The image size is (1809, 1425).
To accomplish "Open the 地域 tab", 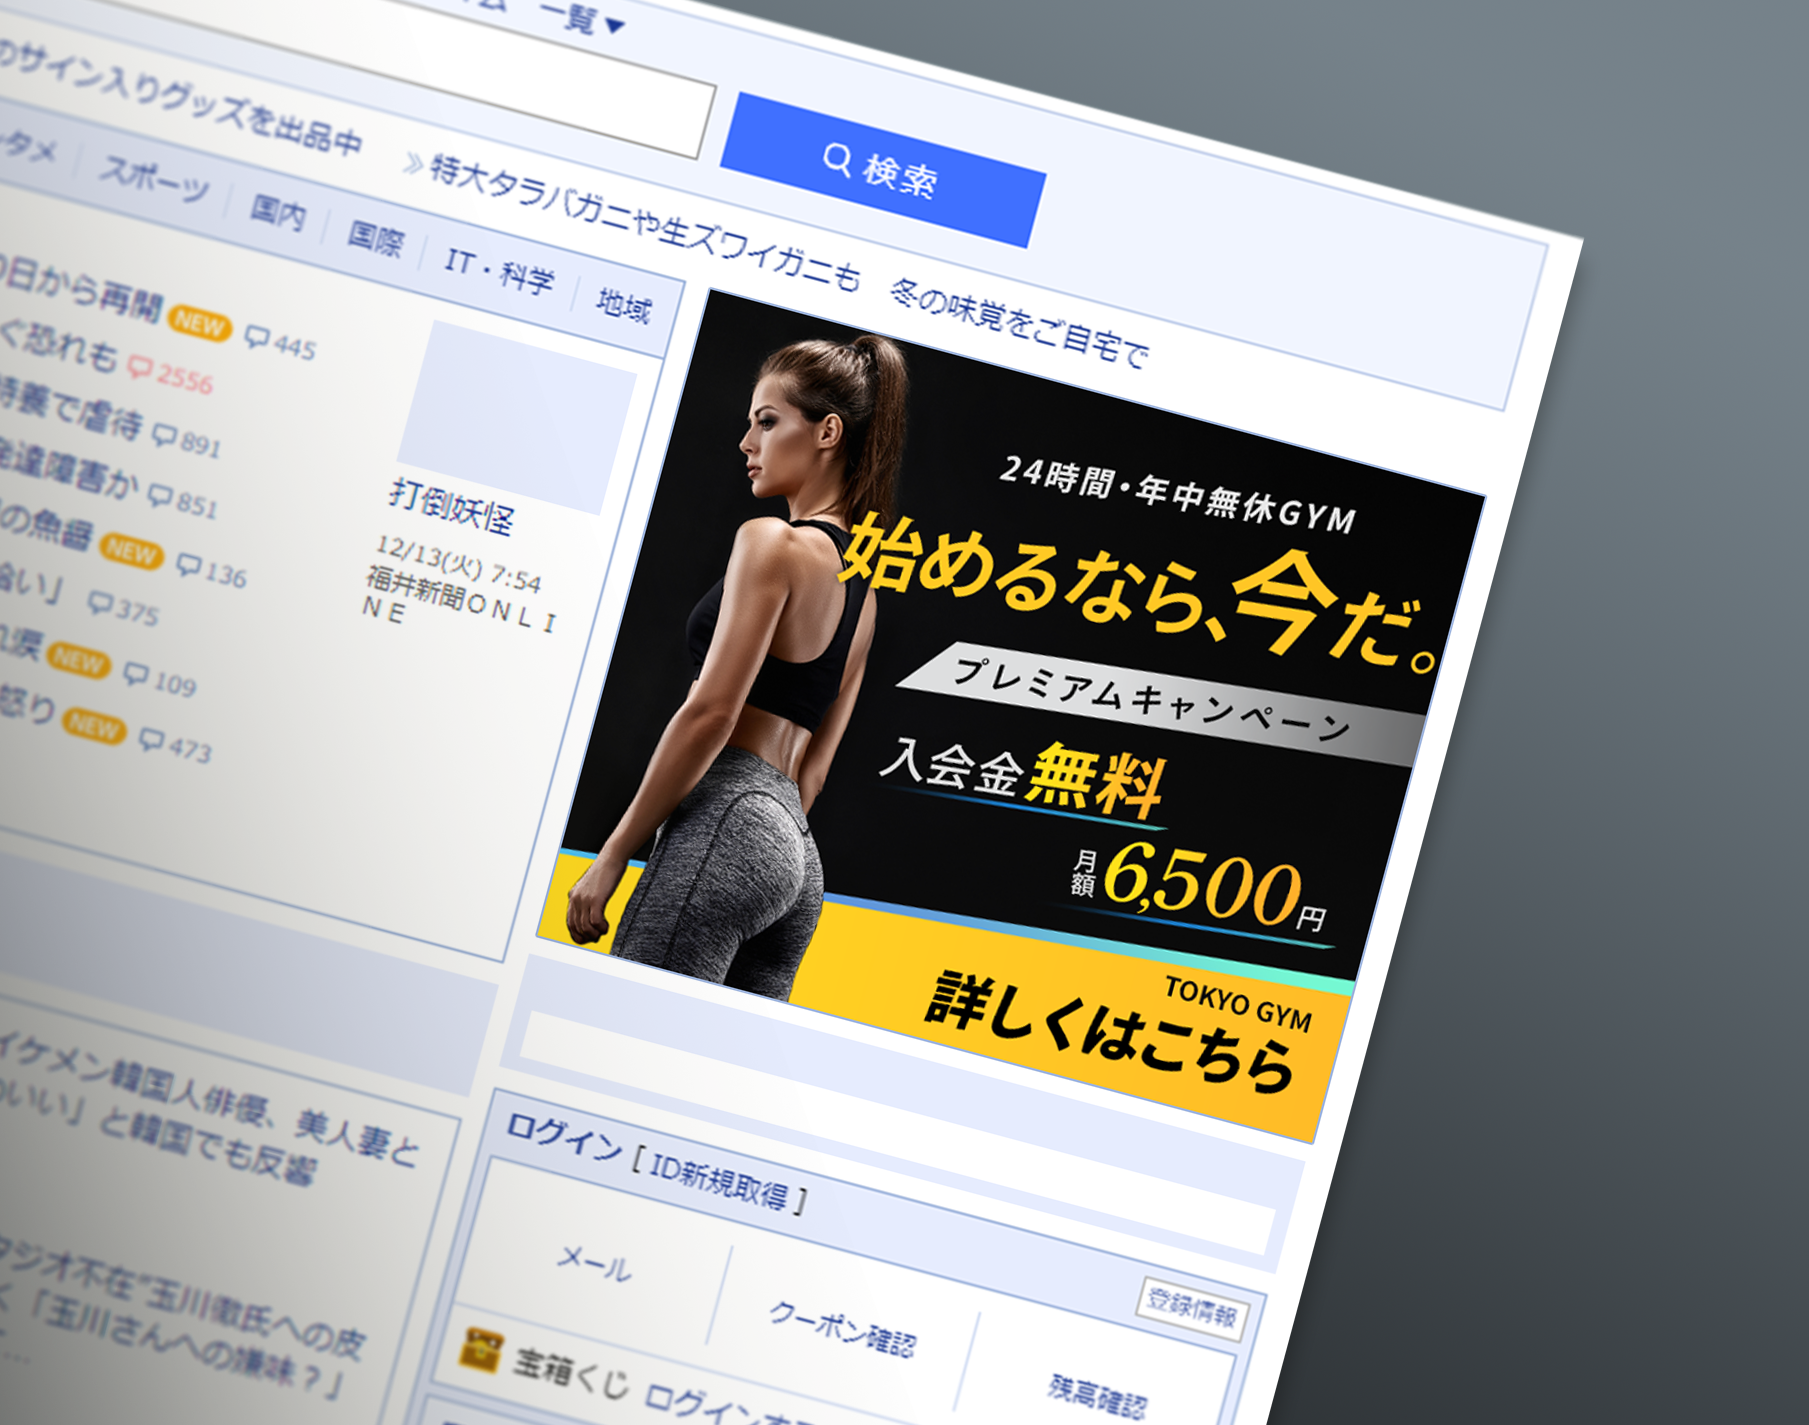I will (624, 305).
